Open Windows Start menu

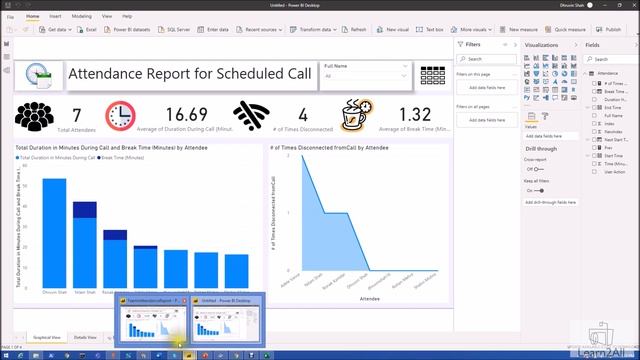[6, 356]
